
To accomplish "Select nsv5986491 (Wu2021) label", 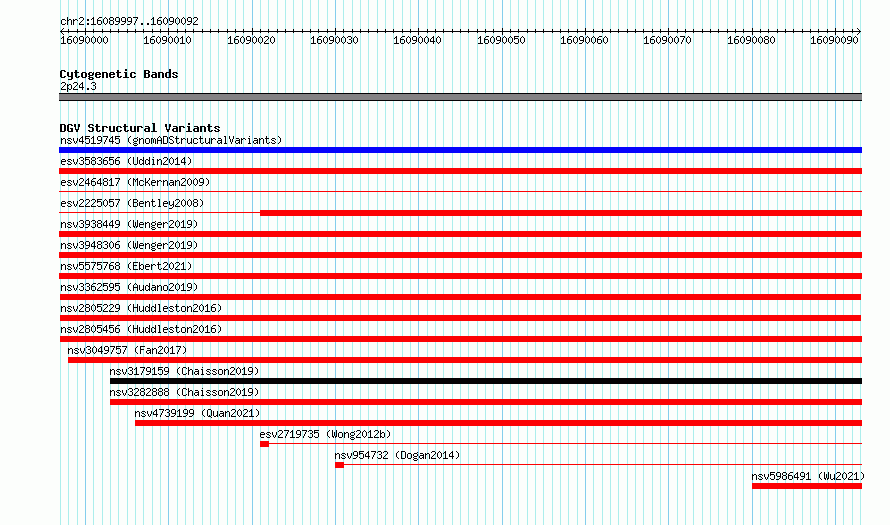I will point(808,476).
